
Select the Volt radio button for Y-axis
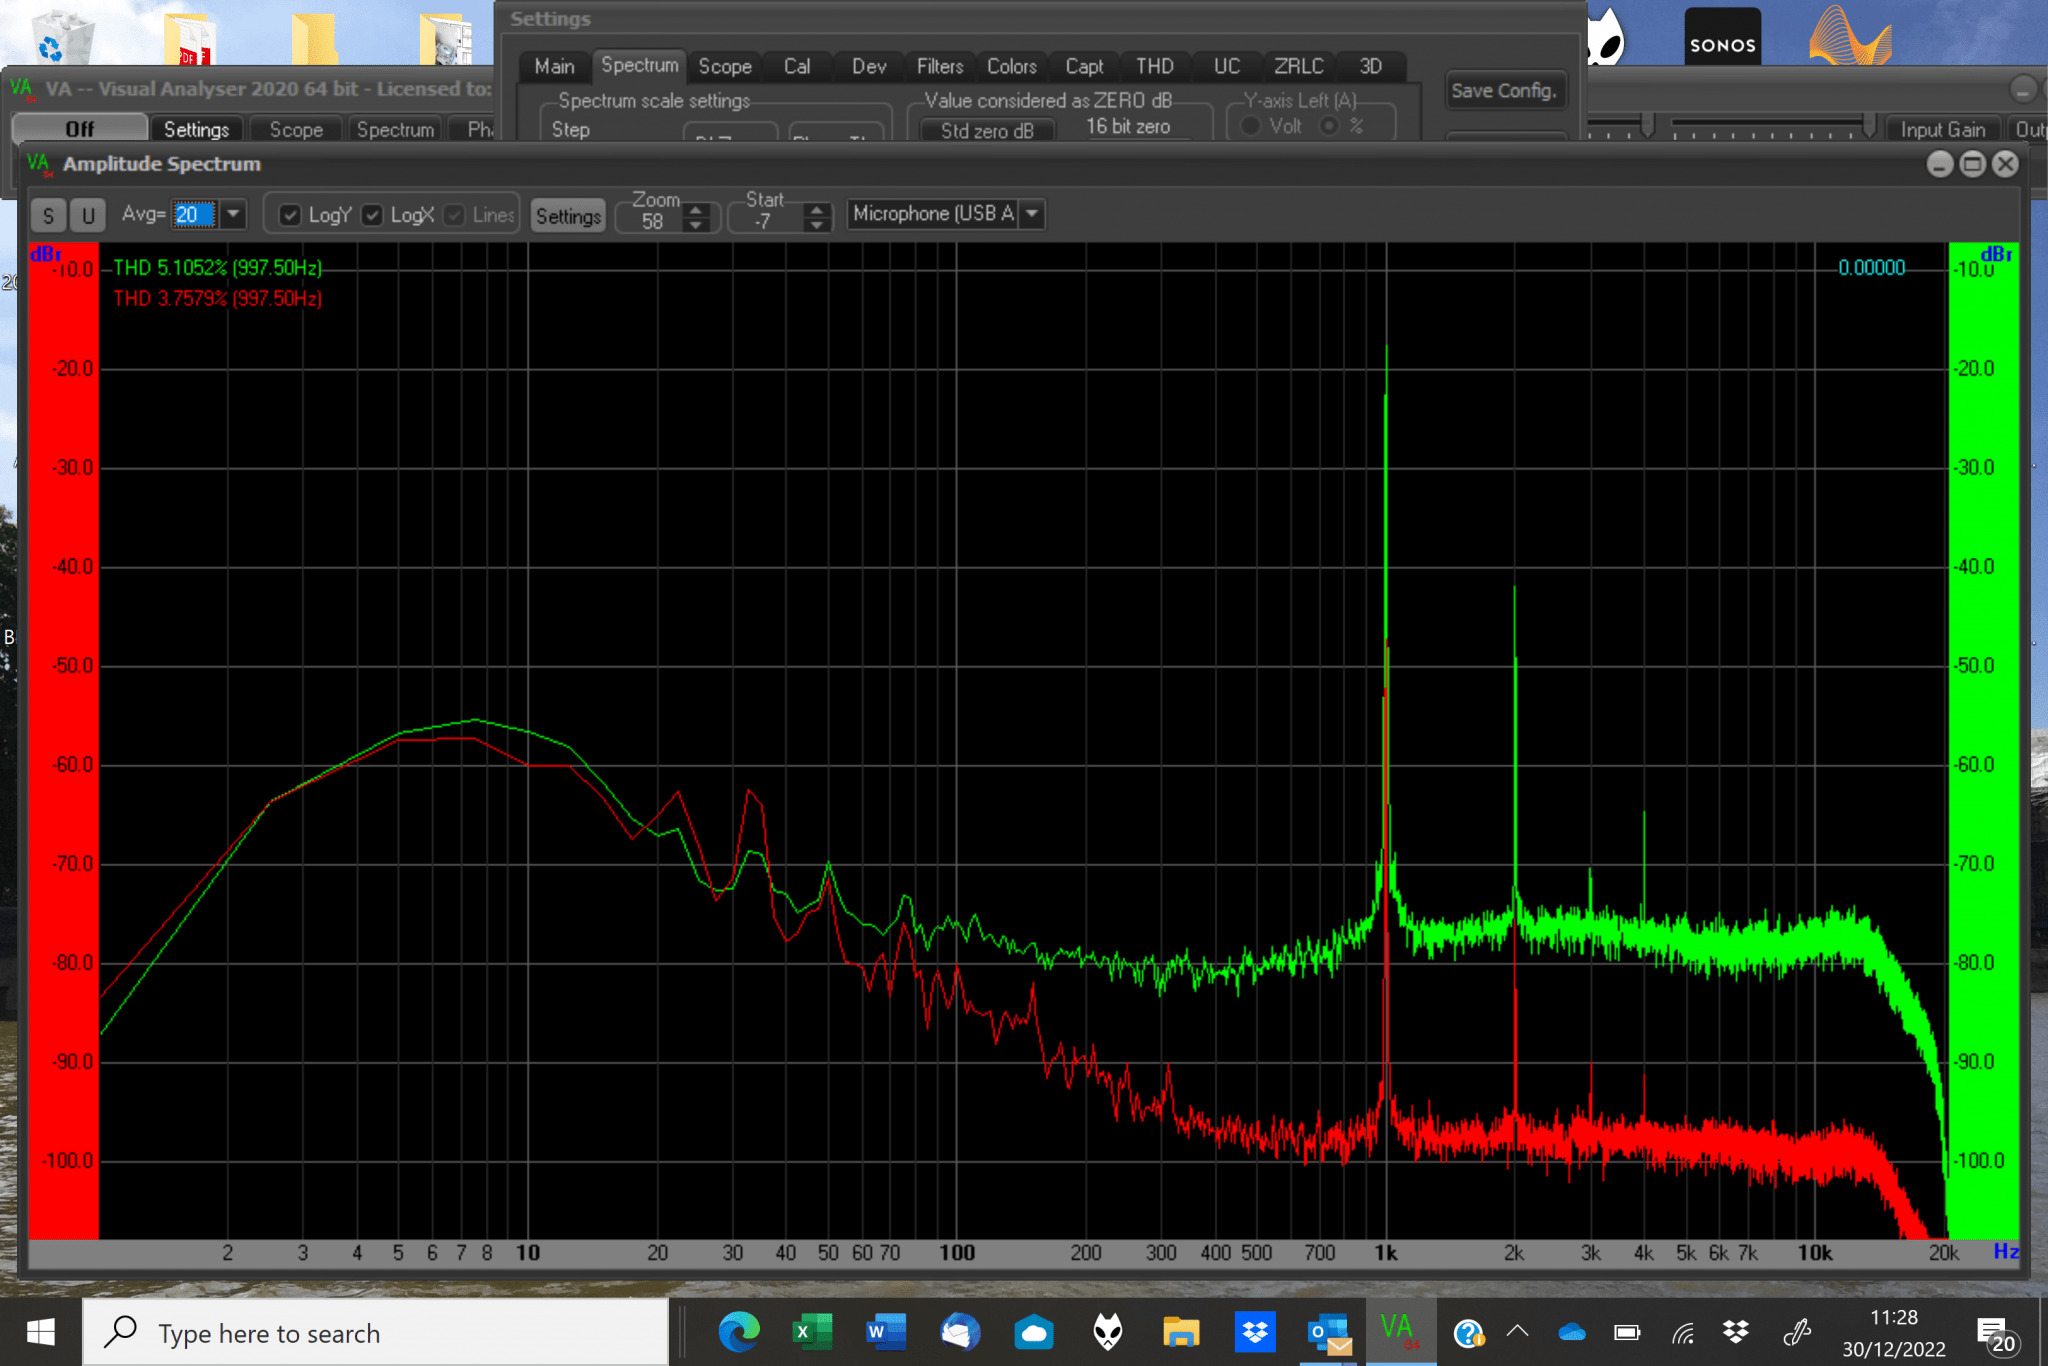coord(1250,126)
